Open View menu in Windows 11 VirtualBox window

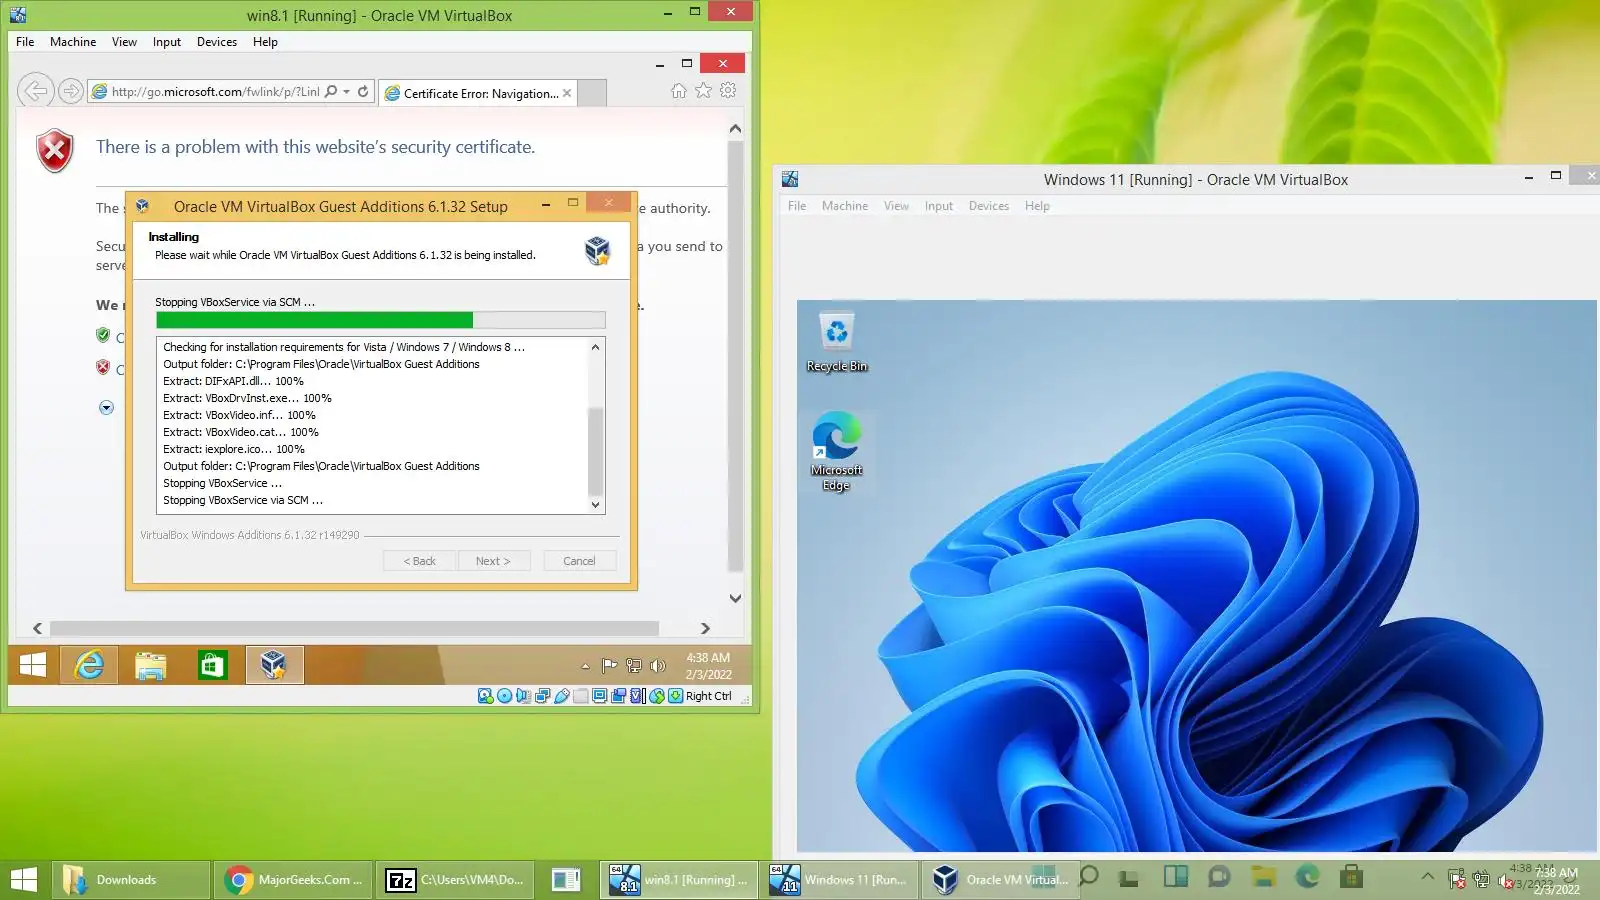coord(896,206)
